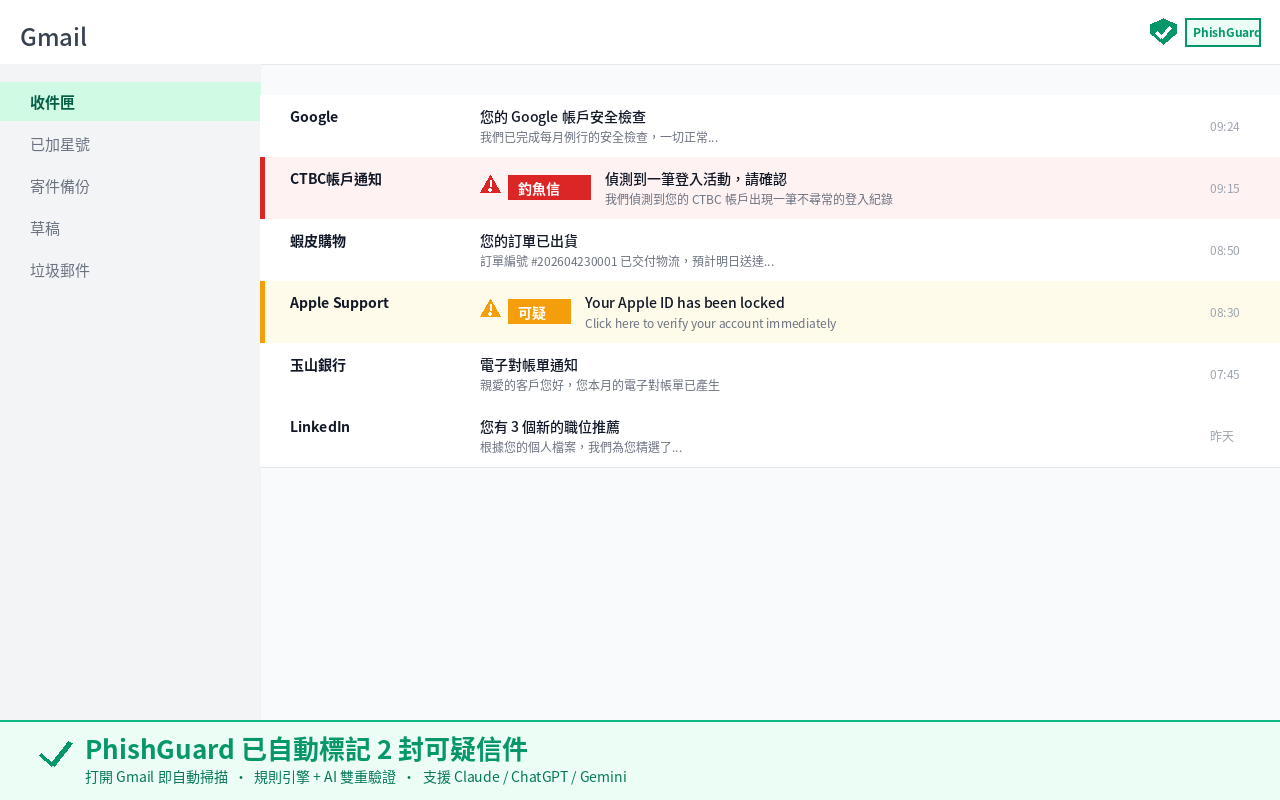The height and width of the screenshot is (800, 1280).
Task: Click preview text about CTBC 不尋常的登入紀錄
Action: coord(749,199)
